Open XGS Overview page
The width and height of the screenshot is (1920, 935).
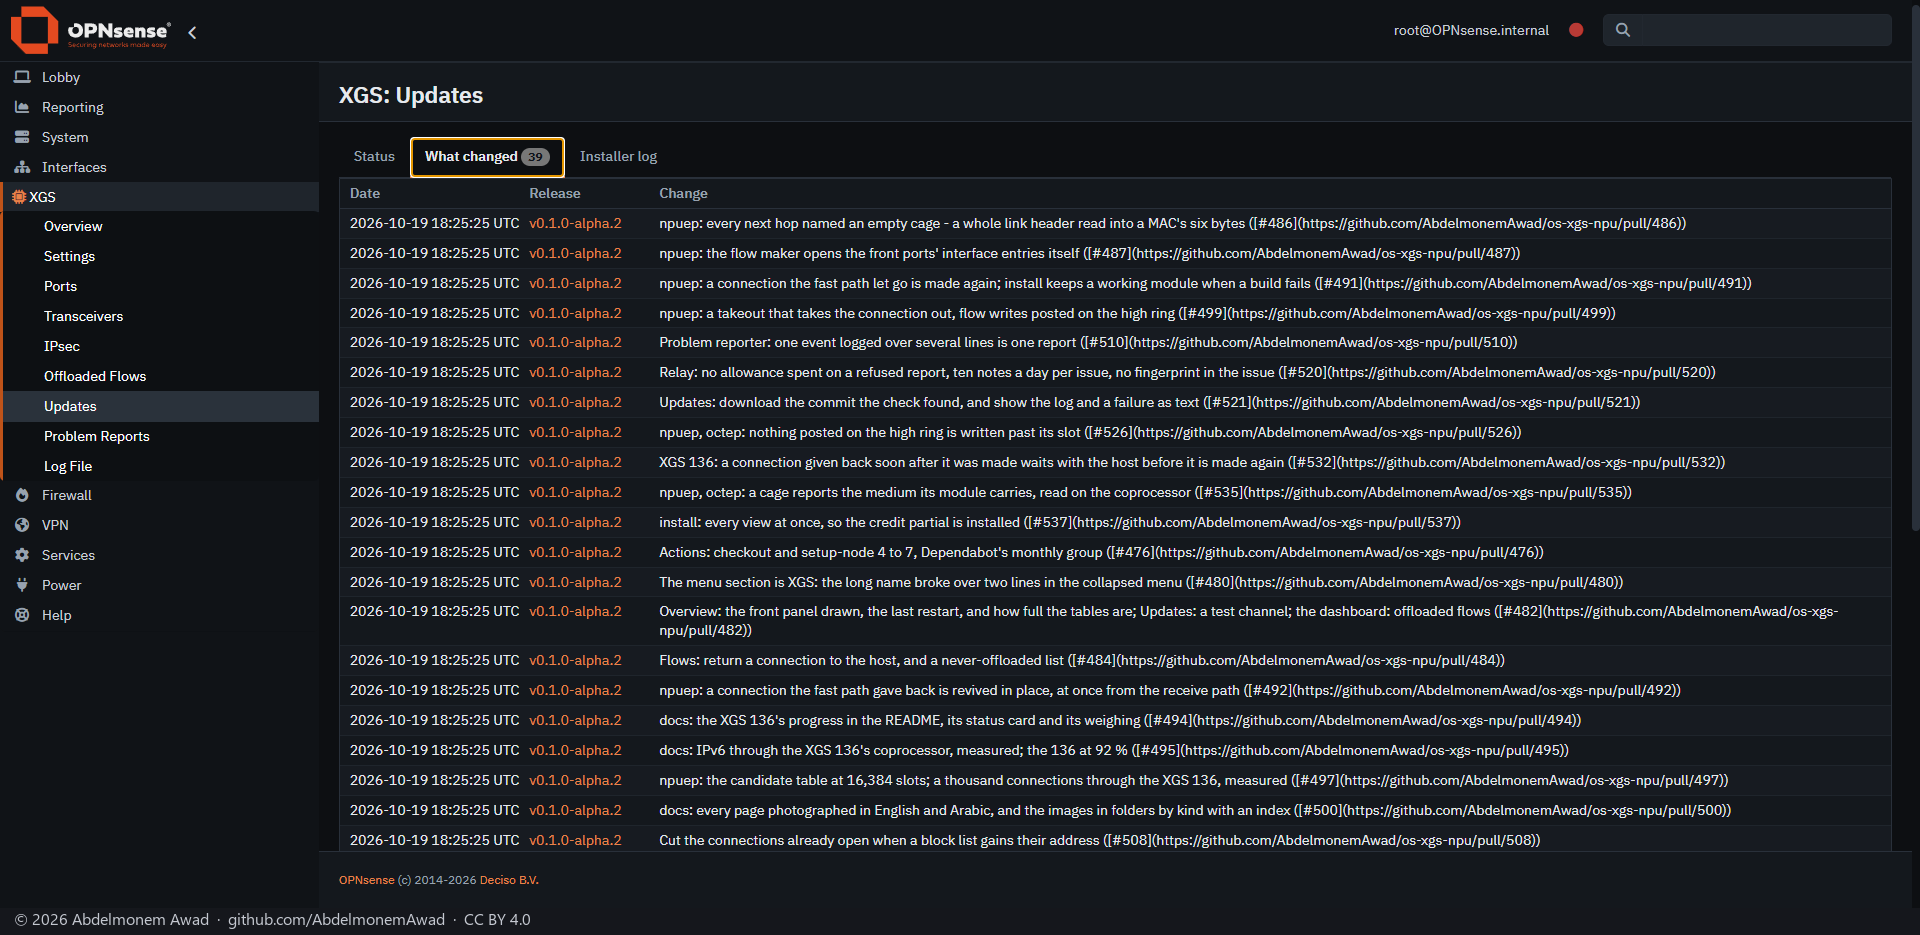point(162,226)
